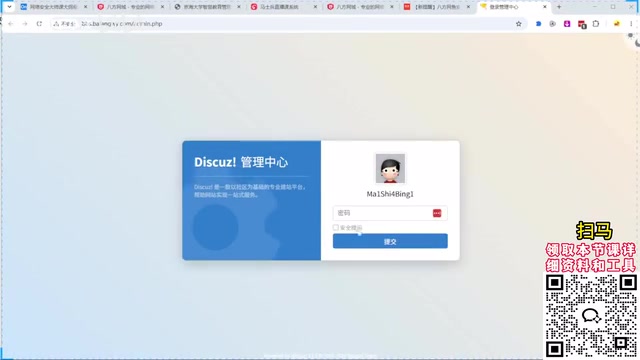Open the Extensions puzzle-piece menu

click(596, 24)
